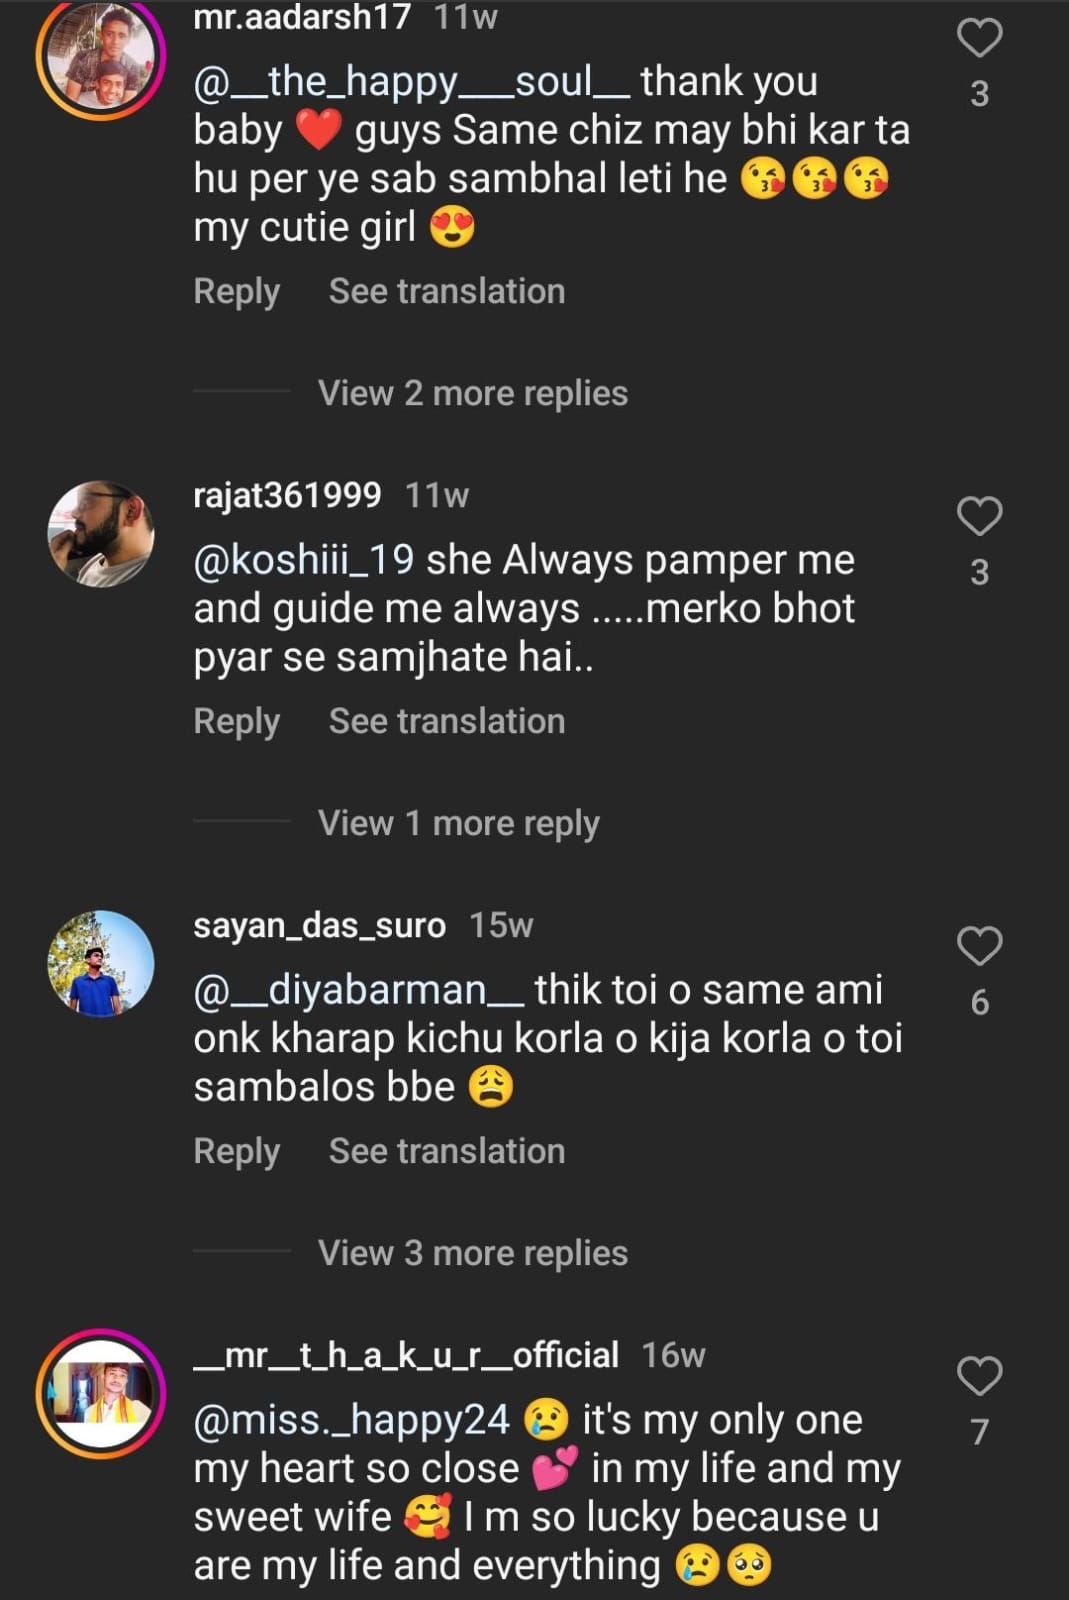Tap heart icon on sayan_das_suro's comment
The height and width of the screenshot is (1600, 1069).
coord(979,946)
